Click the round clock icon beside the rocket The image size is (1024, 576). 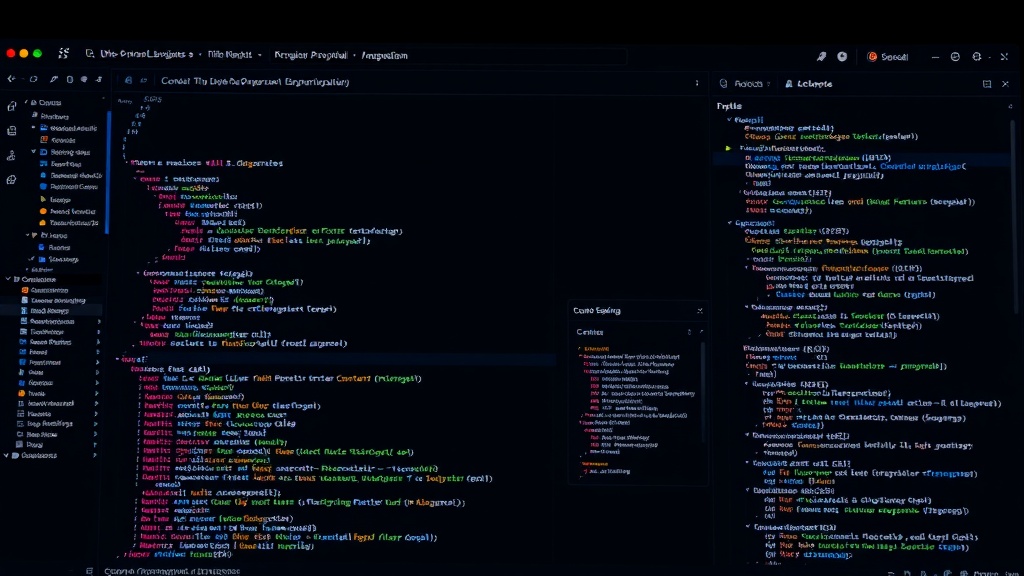[842, 57]
